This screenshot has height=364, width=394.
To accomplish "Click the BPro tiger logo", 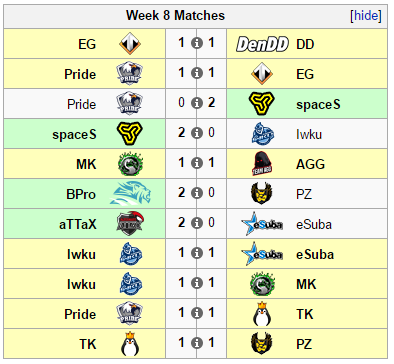I will [x=130, y=194].
